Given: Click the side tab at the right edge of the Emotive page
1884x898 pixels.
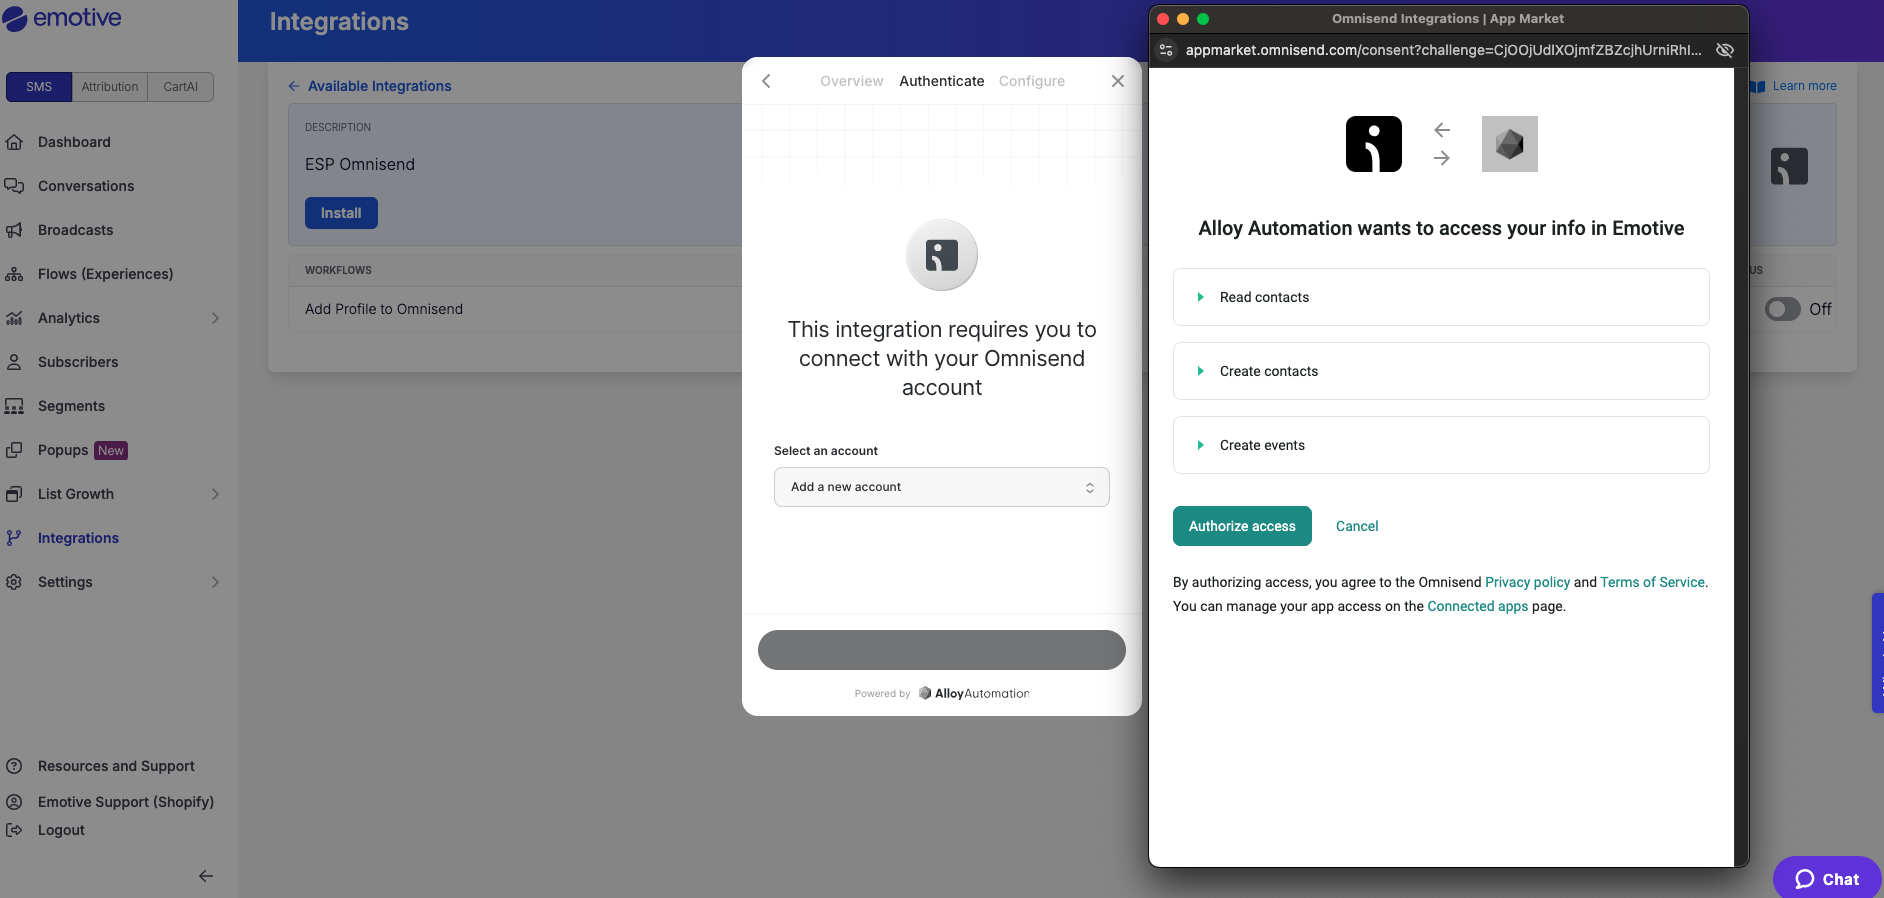Looking at the screenshot, I should click(x=1878, y=653).
